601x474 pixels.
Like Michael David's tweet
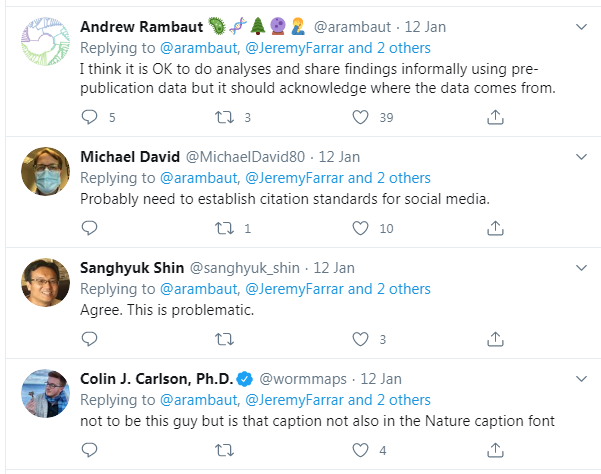point(361,228)
